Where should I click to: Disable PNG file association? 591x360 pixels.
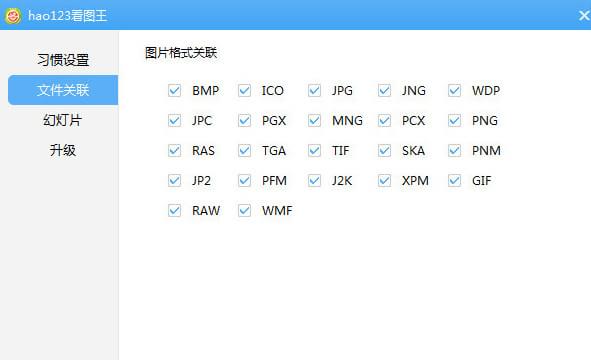click(x=455, y=121)
